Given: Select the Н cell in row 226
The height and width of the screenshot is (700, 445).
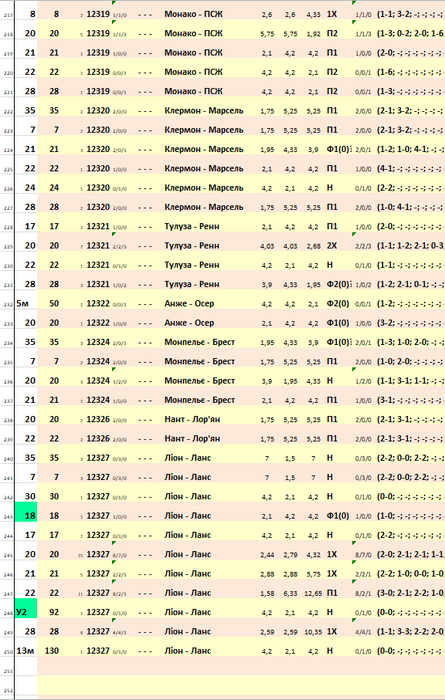Looking at the screenshot, I should (x=330, y=188).
